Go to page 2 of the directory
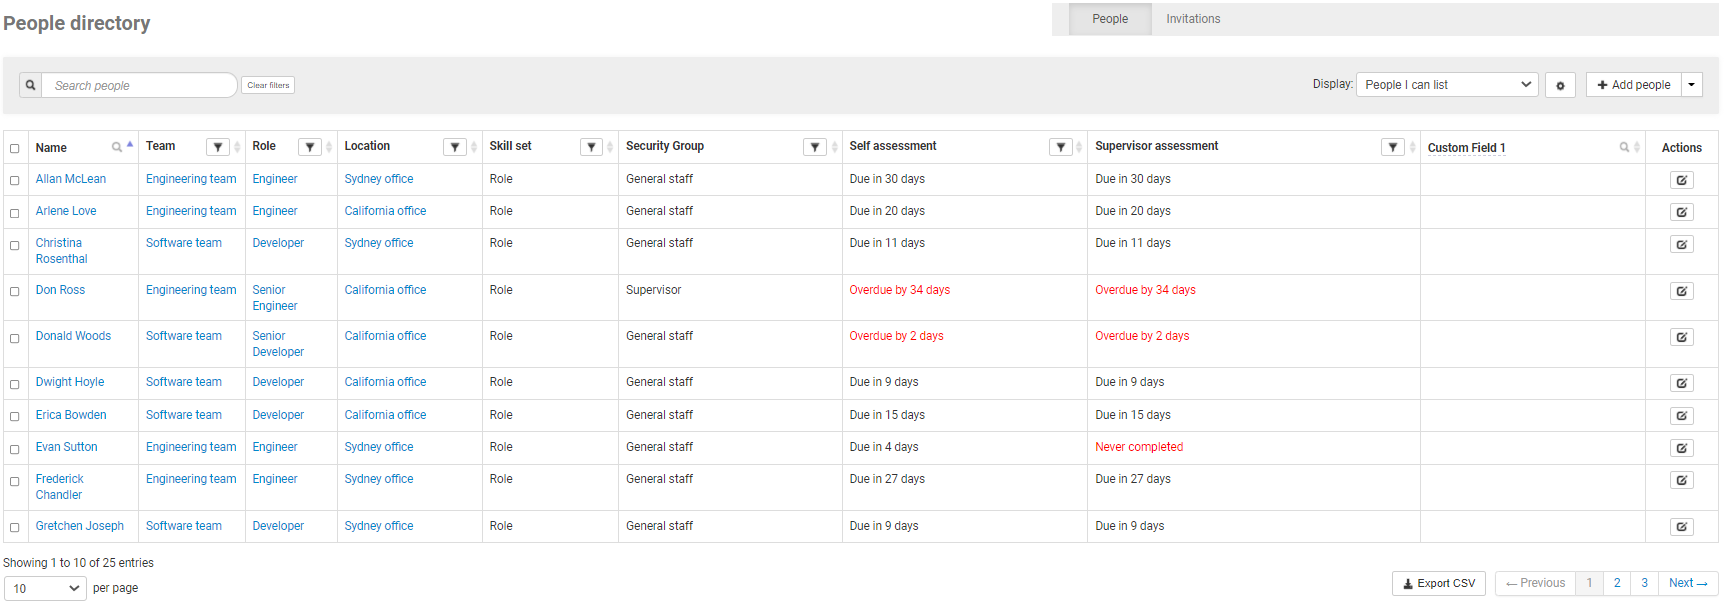 pyautogui.click(x=1617, y=583)
